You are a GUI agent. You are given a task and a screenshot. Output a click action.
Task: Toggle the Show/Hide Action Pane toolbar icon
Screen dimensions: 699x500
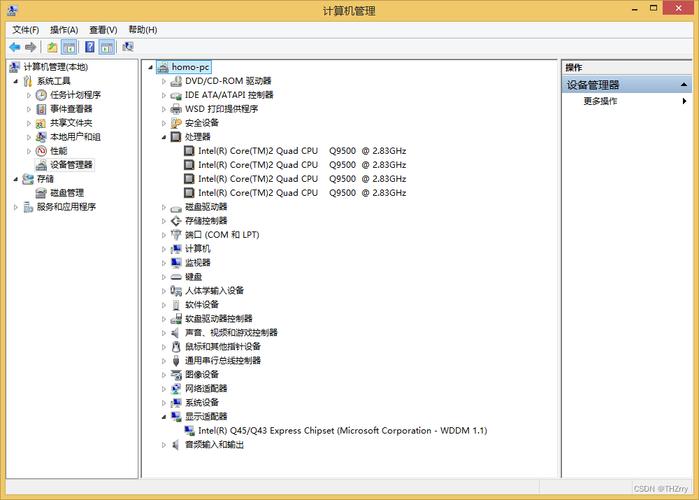click(x=107, y=47)
